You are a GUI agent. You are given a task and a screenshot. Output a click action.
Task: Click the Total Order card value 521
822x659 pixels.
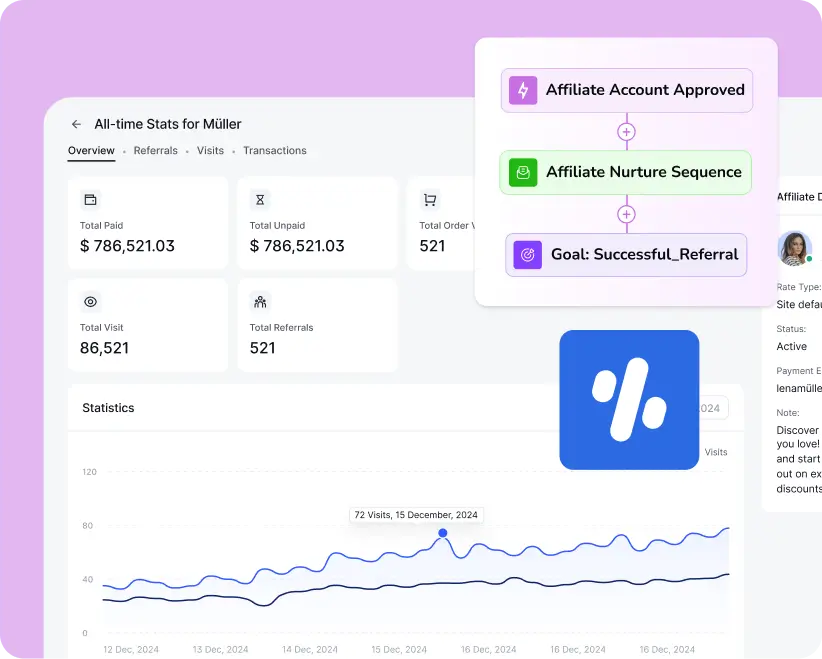coord(432,246)
